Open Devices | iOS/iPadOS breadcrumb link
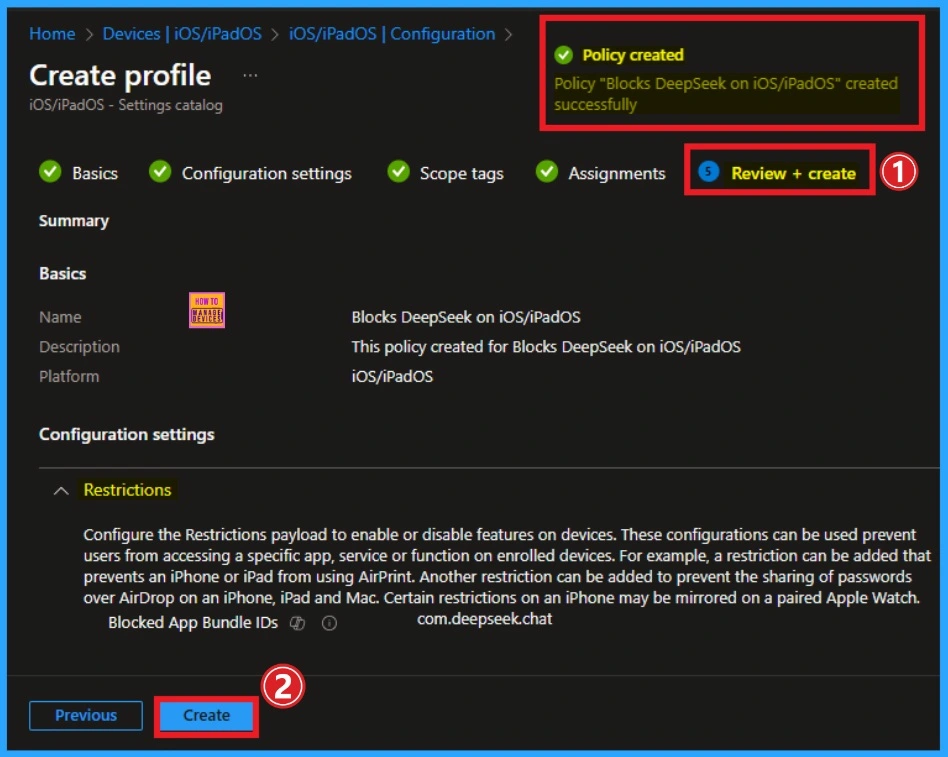The height and width of the screenshot is (757, 948). click(182, 34)
